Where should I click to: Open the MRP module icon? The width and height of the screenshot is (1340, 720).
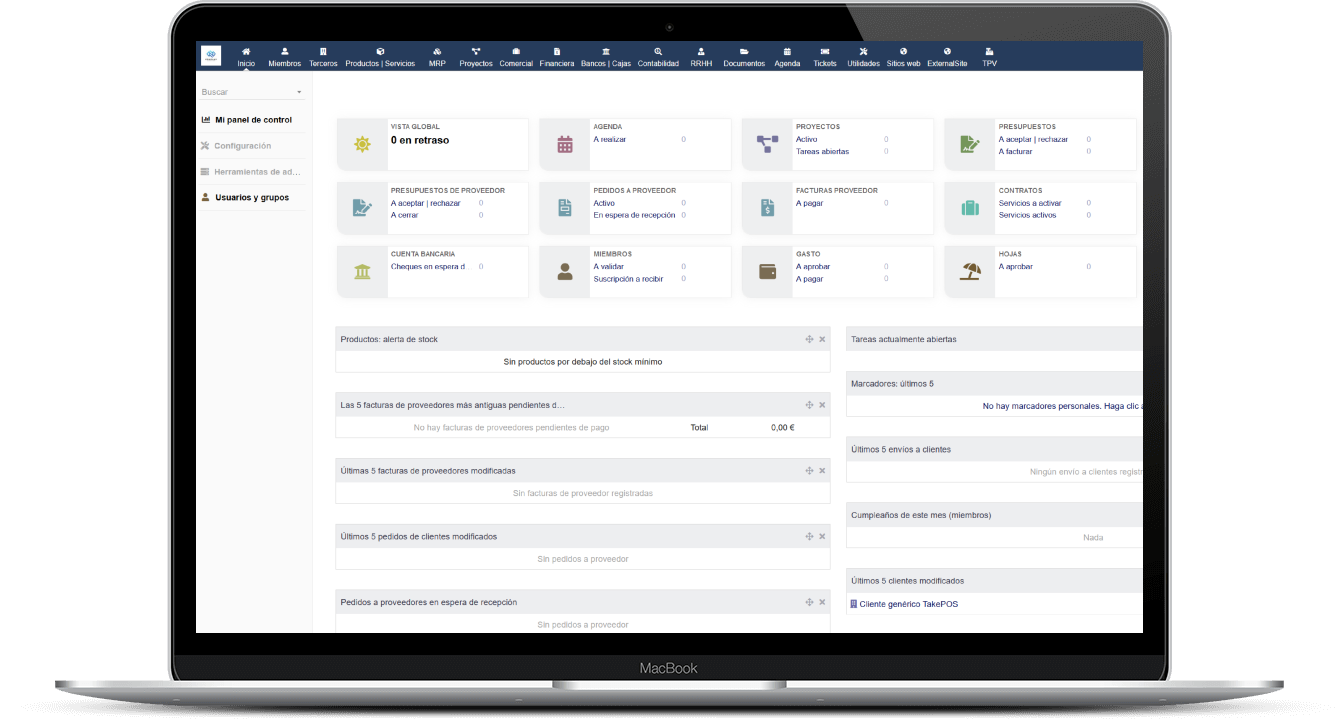click(437, 52)
